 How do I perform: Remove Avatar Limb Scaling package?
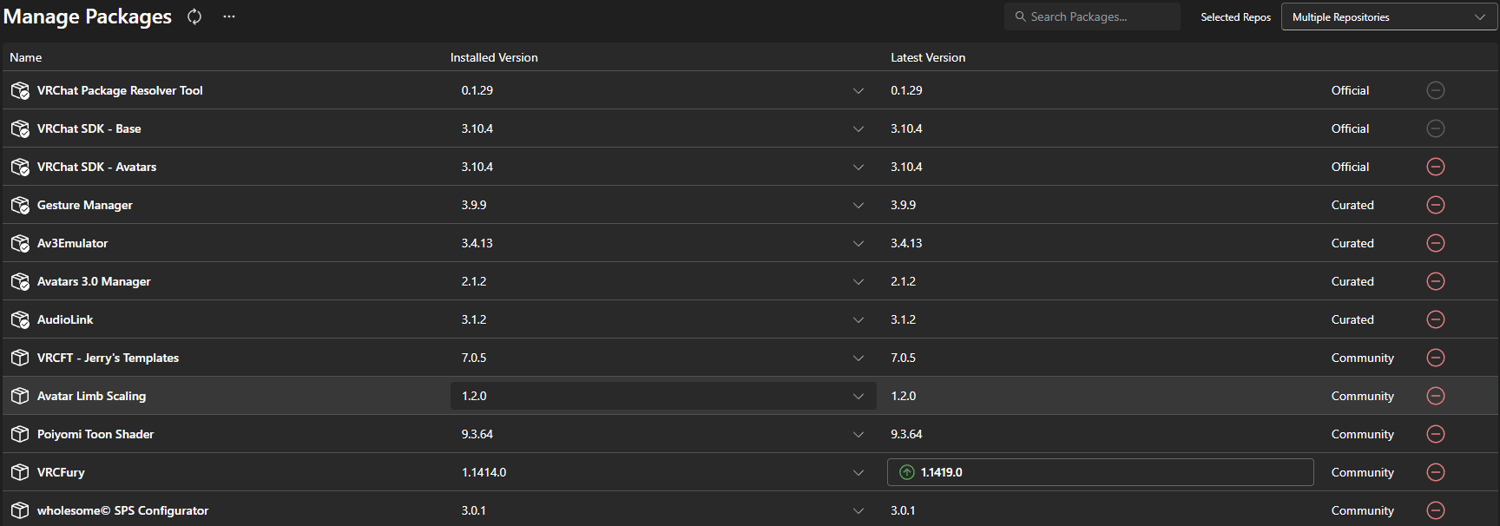[x=1436, y=396]
